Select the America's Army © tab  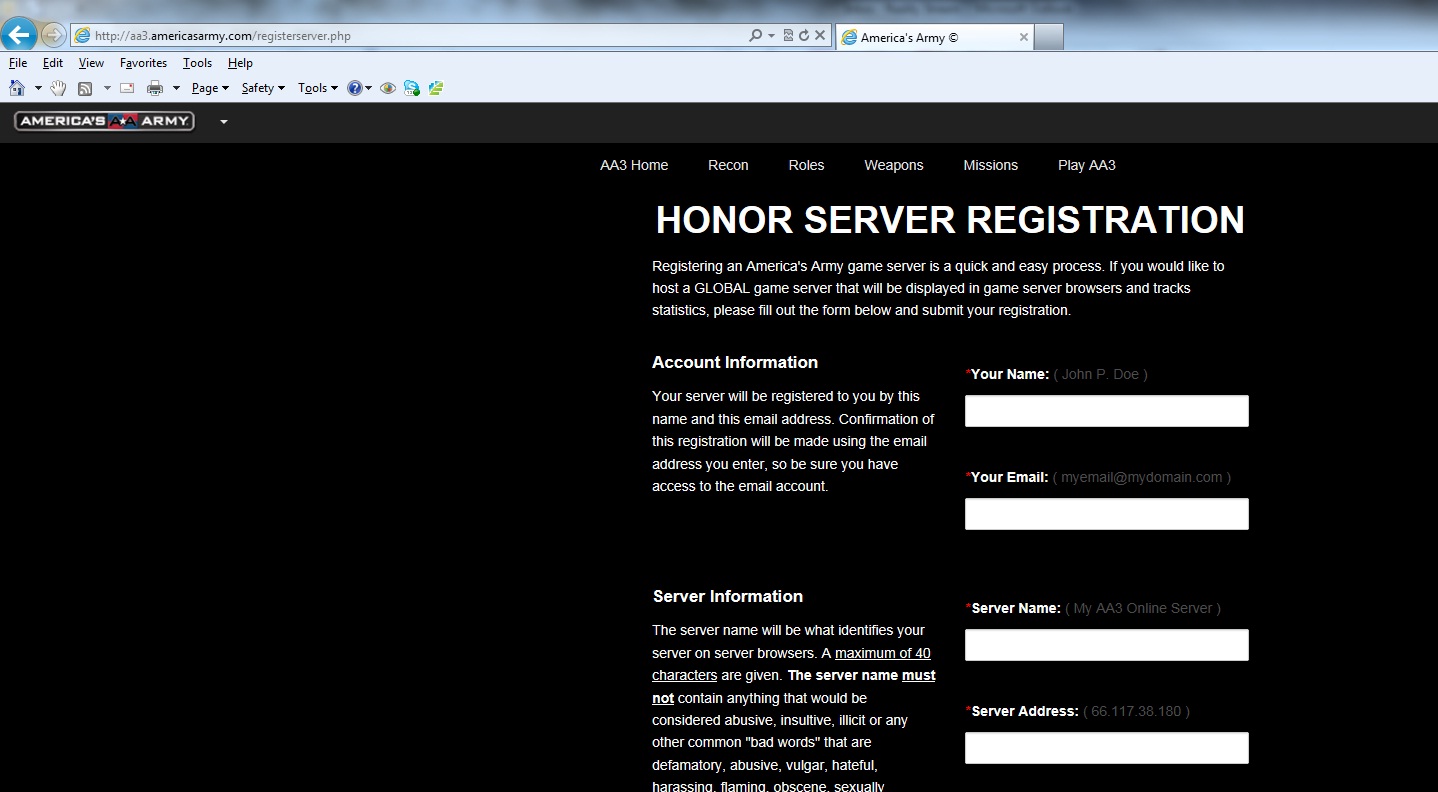tap(934, 37)
